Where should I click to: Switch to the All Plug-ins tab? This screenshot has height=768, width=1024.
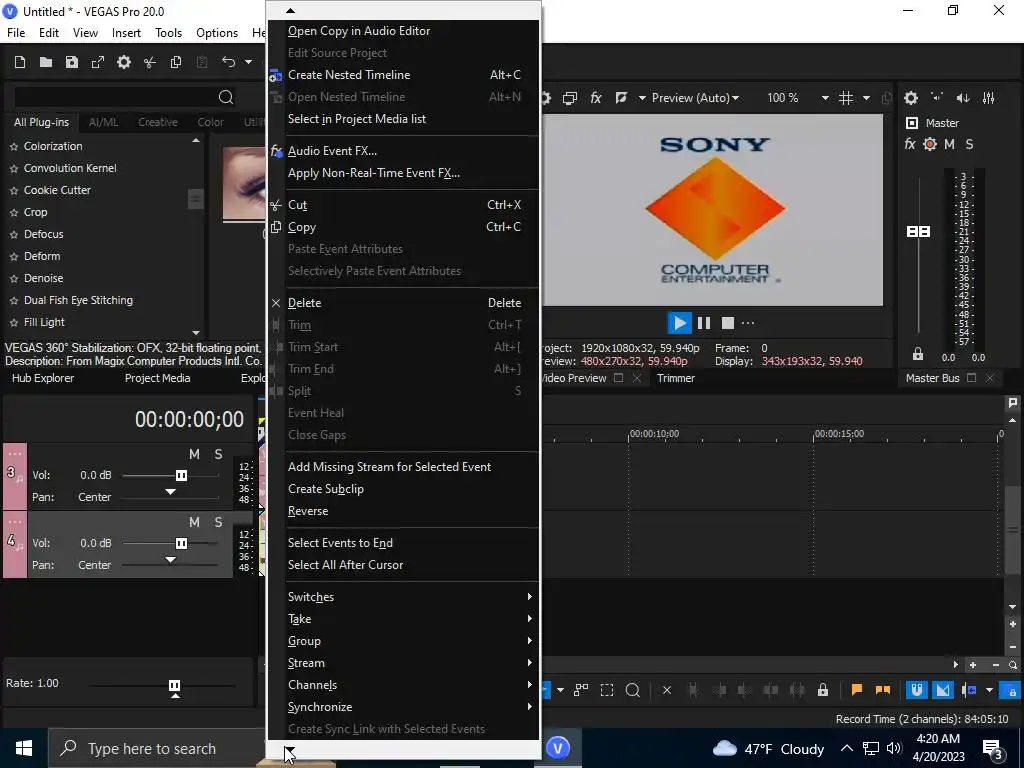(41, 122)
